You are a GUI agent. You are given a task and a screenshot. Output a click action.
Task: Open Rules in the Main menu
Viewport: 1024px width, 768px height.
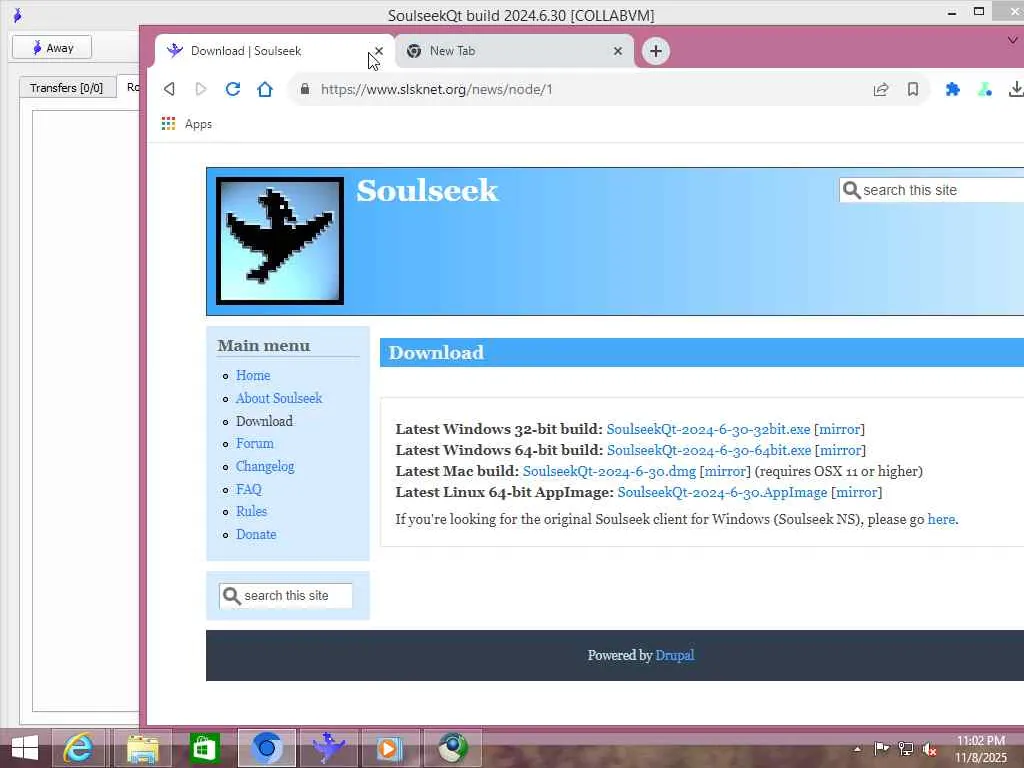[251, 511]
